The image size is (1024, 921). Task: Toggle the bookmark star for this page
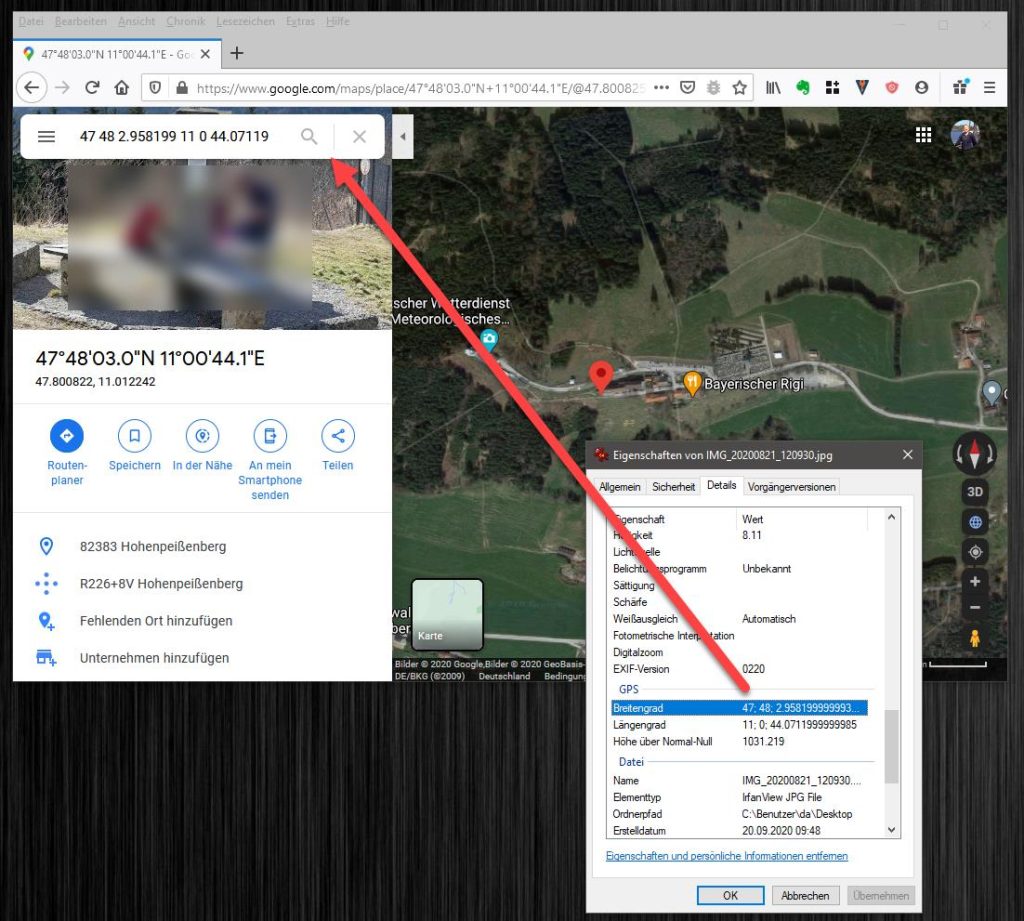coord(739,88)
